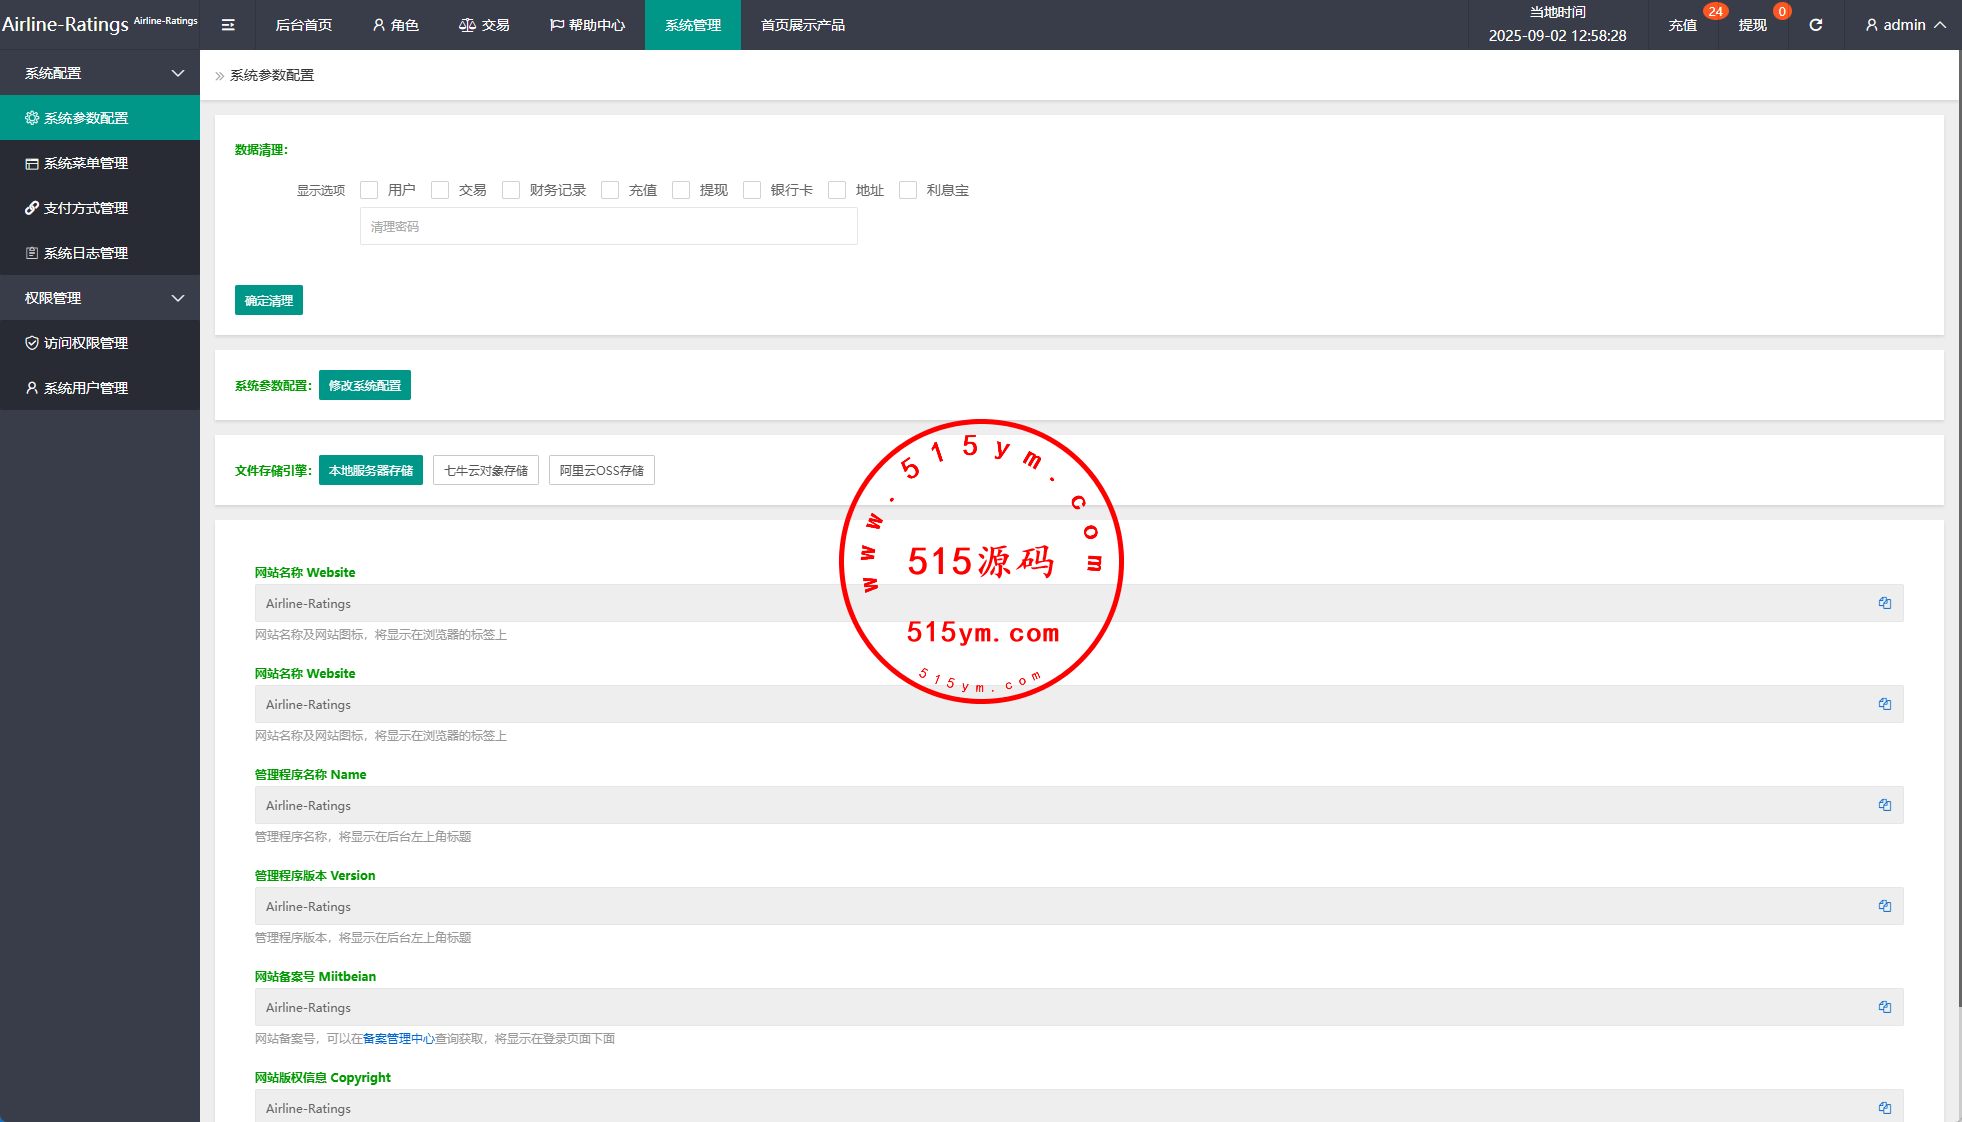1962x1122 pixels.
Task: Select 阿里云OSS存储 storage engine
Action: (601, 470)
